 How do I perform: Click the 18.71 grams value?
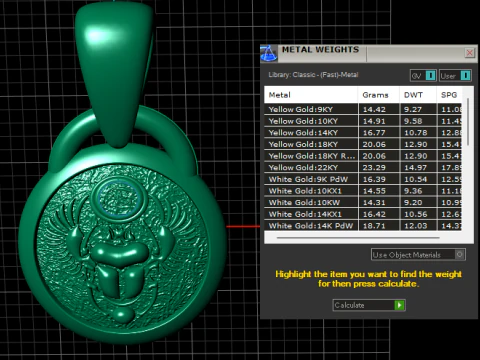click(374, 226)
